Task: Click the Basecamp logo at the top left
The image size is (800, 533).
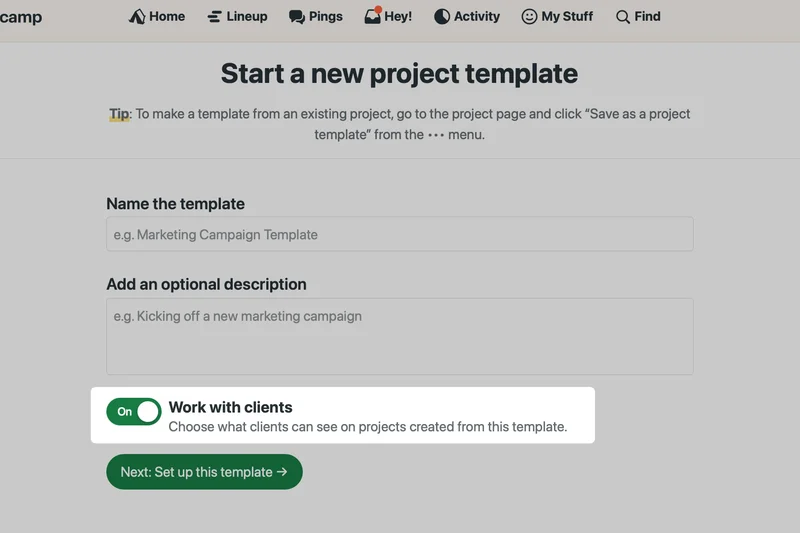Action: (20, 17)
